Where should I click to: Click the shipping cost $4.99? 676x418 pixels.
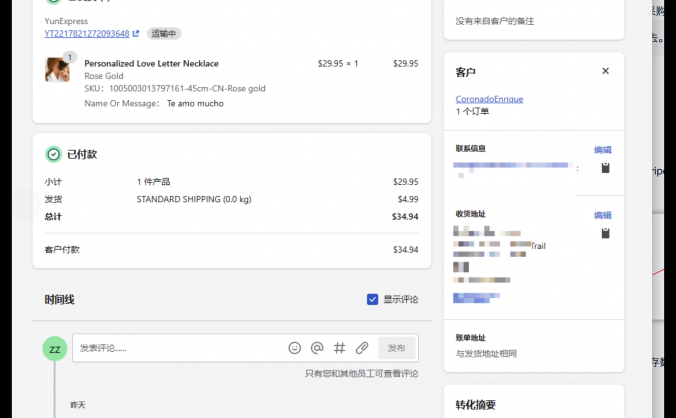coord(408,199)
